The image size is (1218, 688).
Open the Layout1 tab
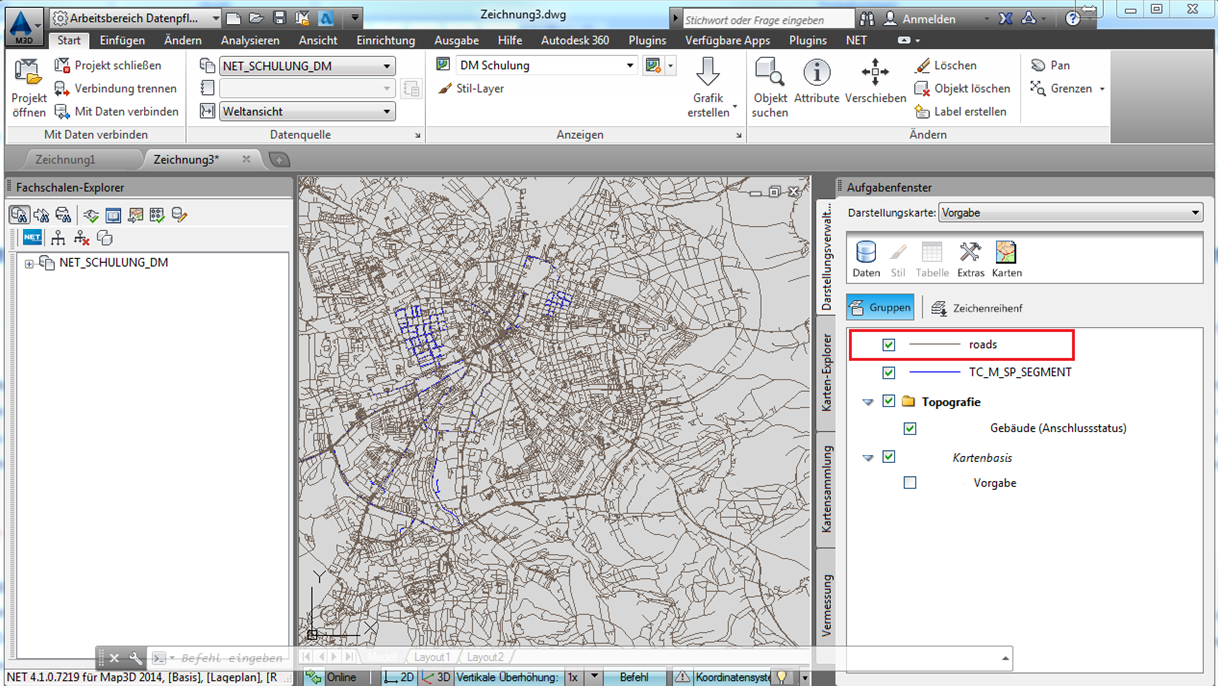coord(433,658)
